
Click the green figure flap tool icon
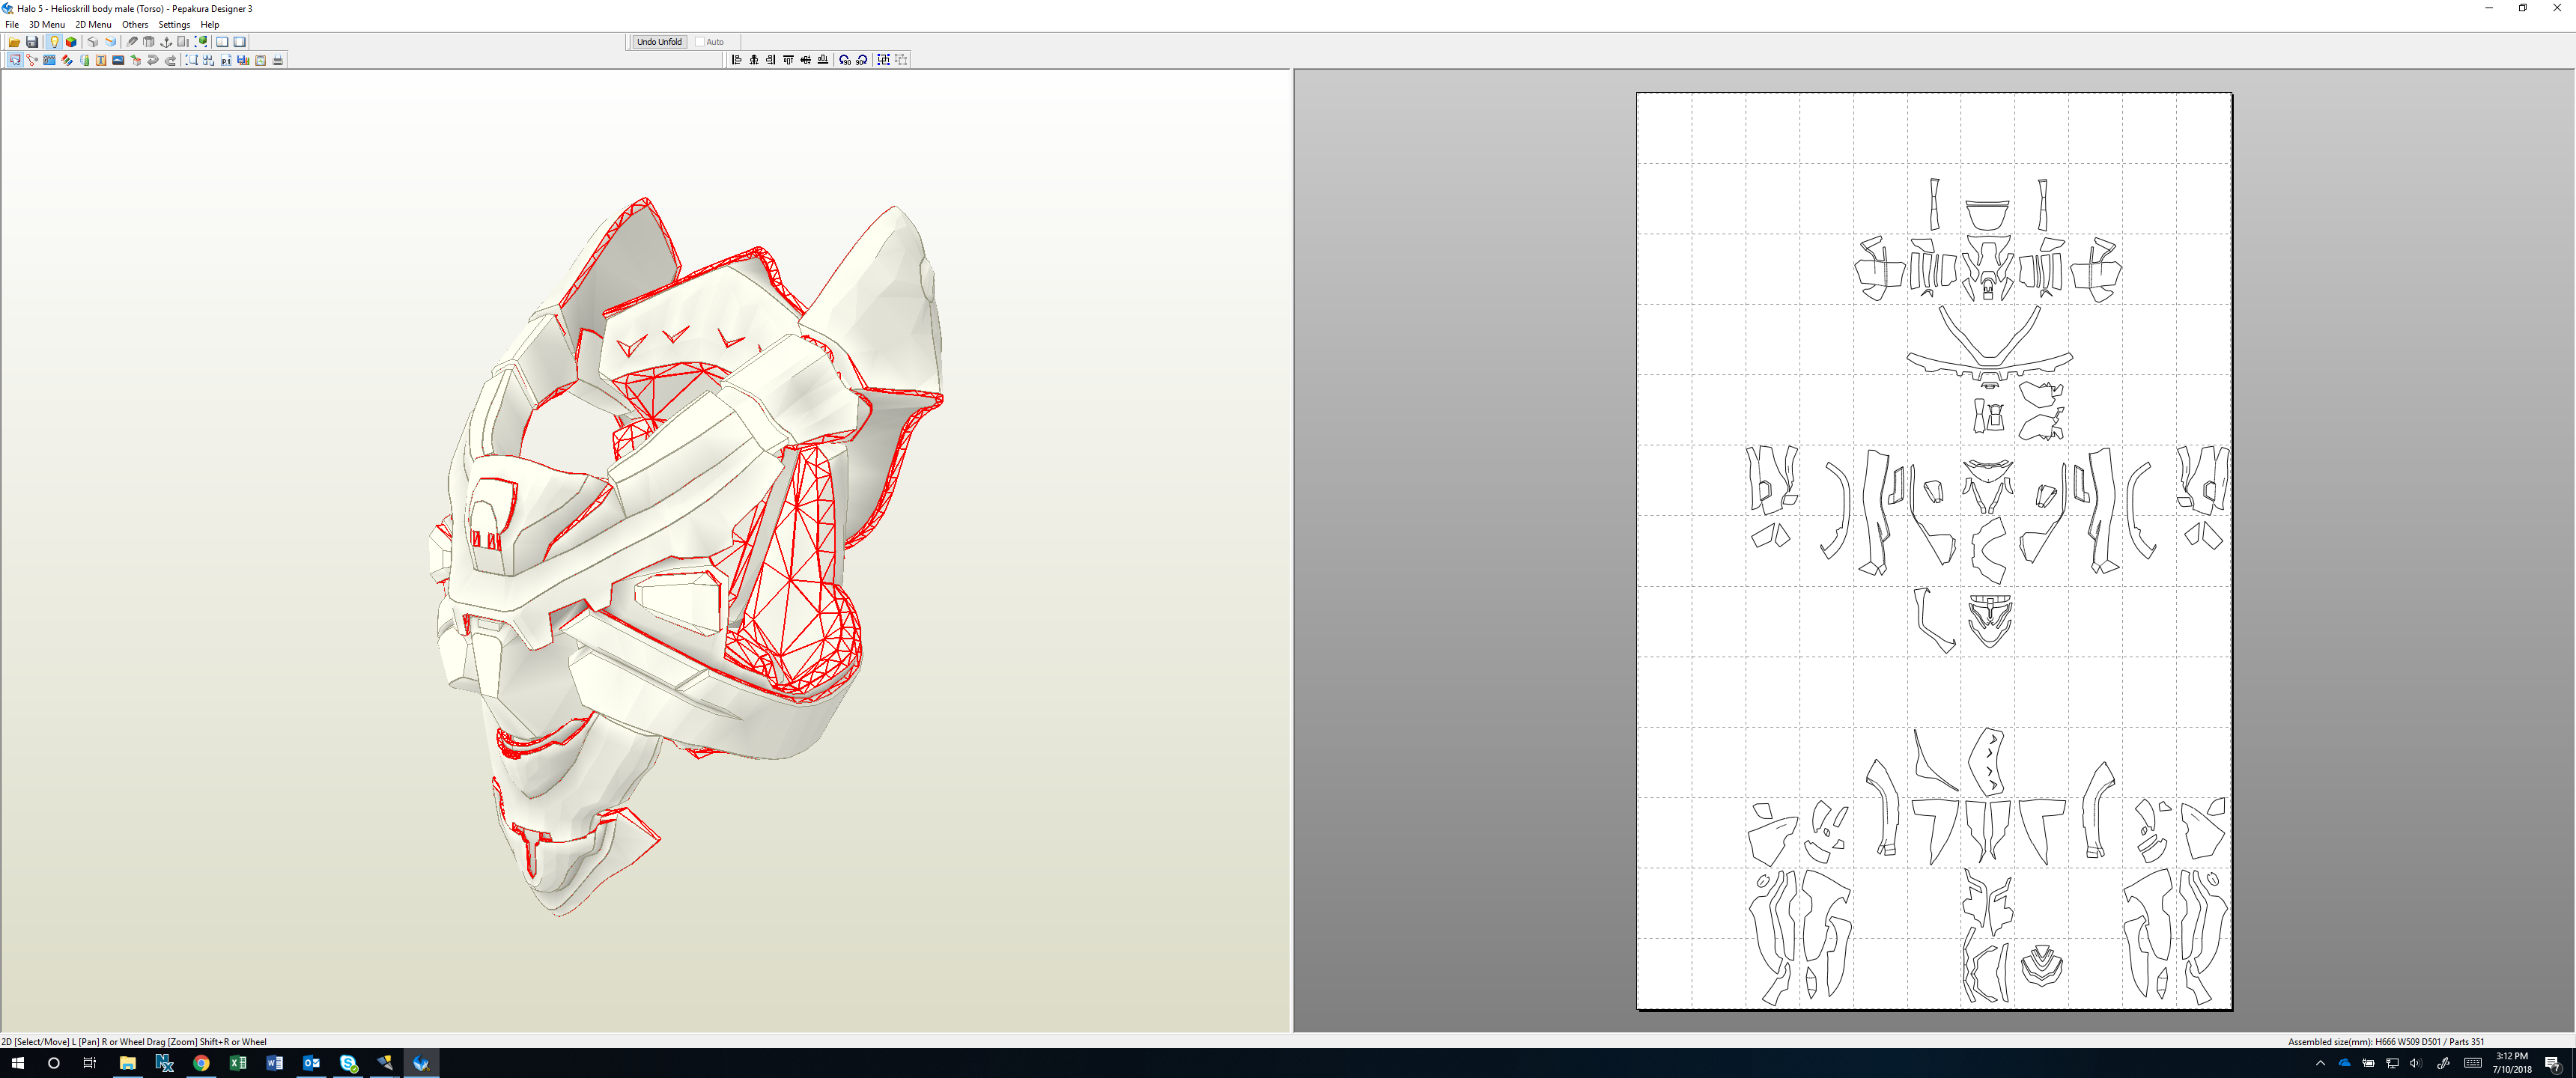85,60
